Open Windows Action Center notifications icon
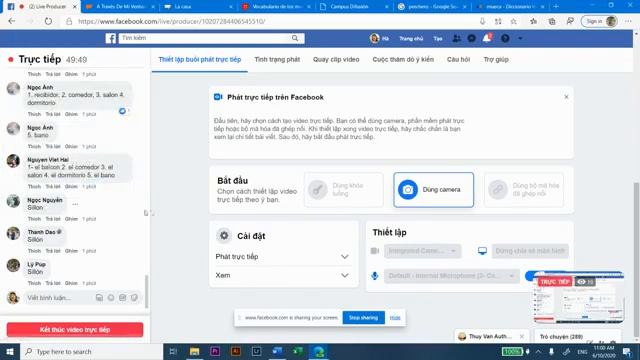This screenshot has width=640, height=360. click(627, 351)
